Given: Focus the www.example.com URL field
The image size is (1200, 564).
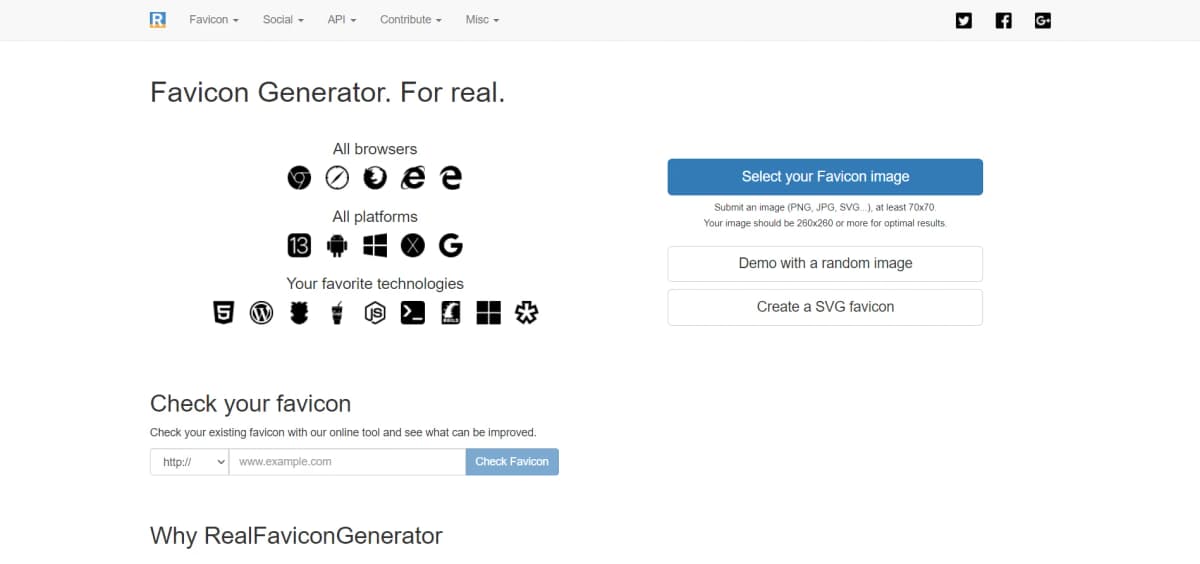Looking at the screenshot, I should tap(347, 462).
